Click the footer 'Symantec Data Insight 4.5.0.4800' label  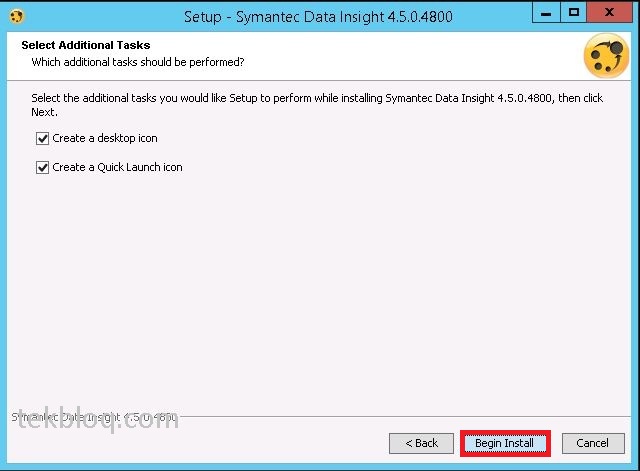pyautogui.click(x=94, y=417)
